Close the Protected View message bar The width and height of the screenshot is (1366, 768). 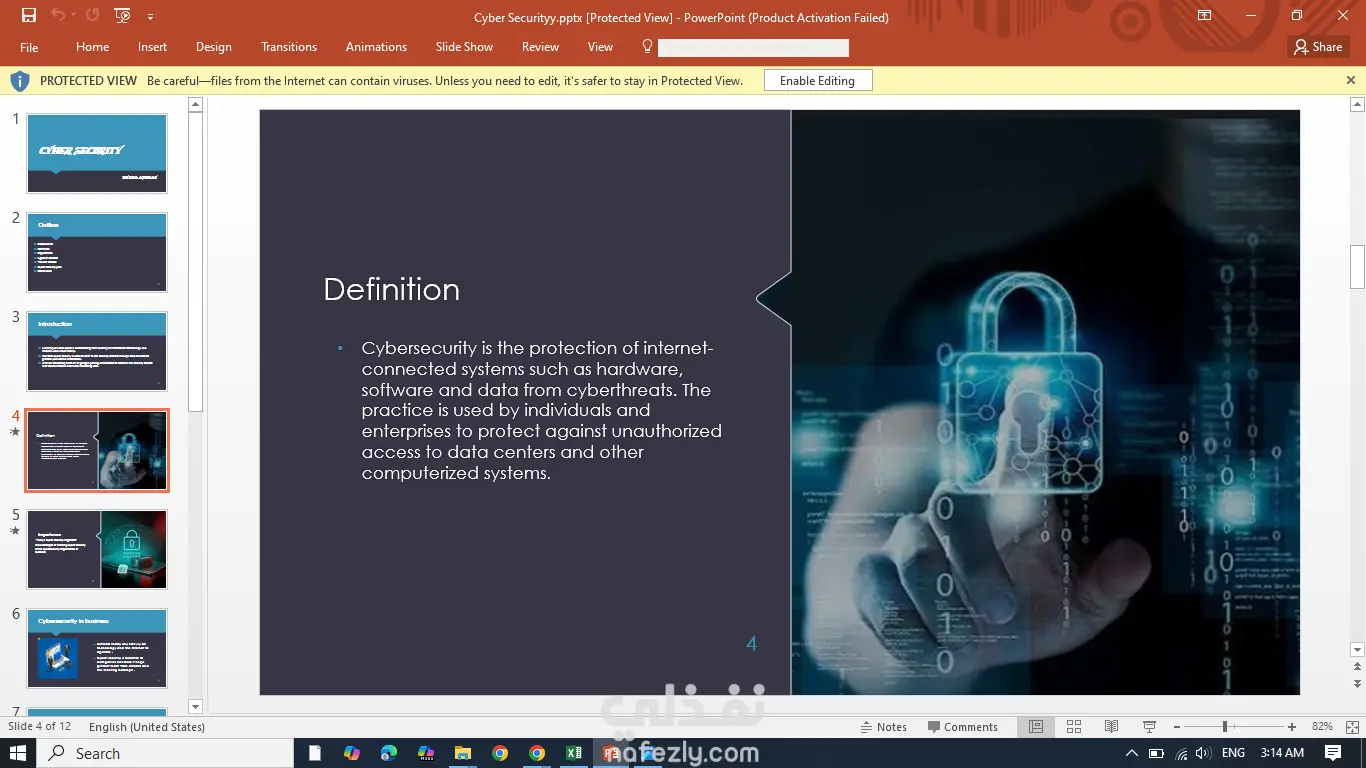coord(1350,81)
